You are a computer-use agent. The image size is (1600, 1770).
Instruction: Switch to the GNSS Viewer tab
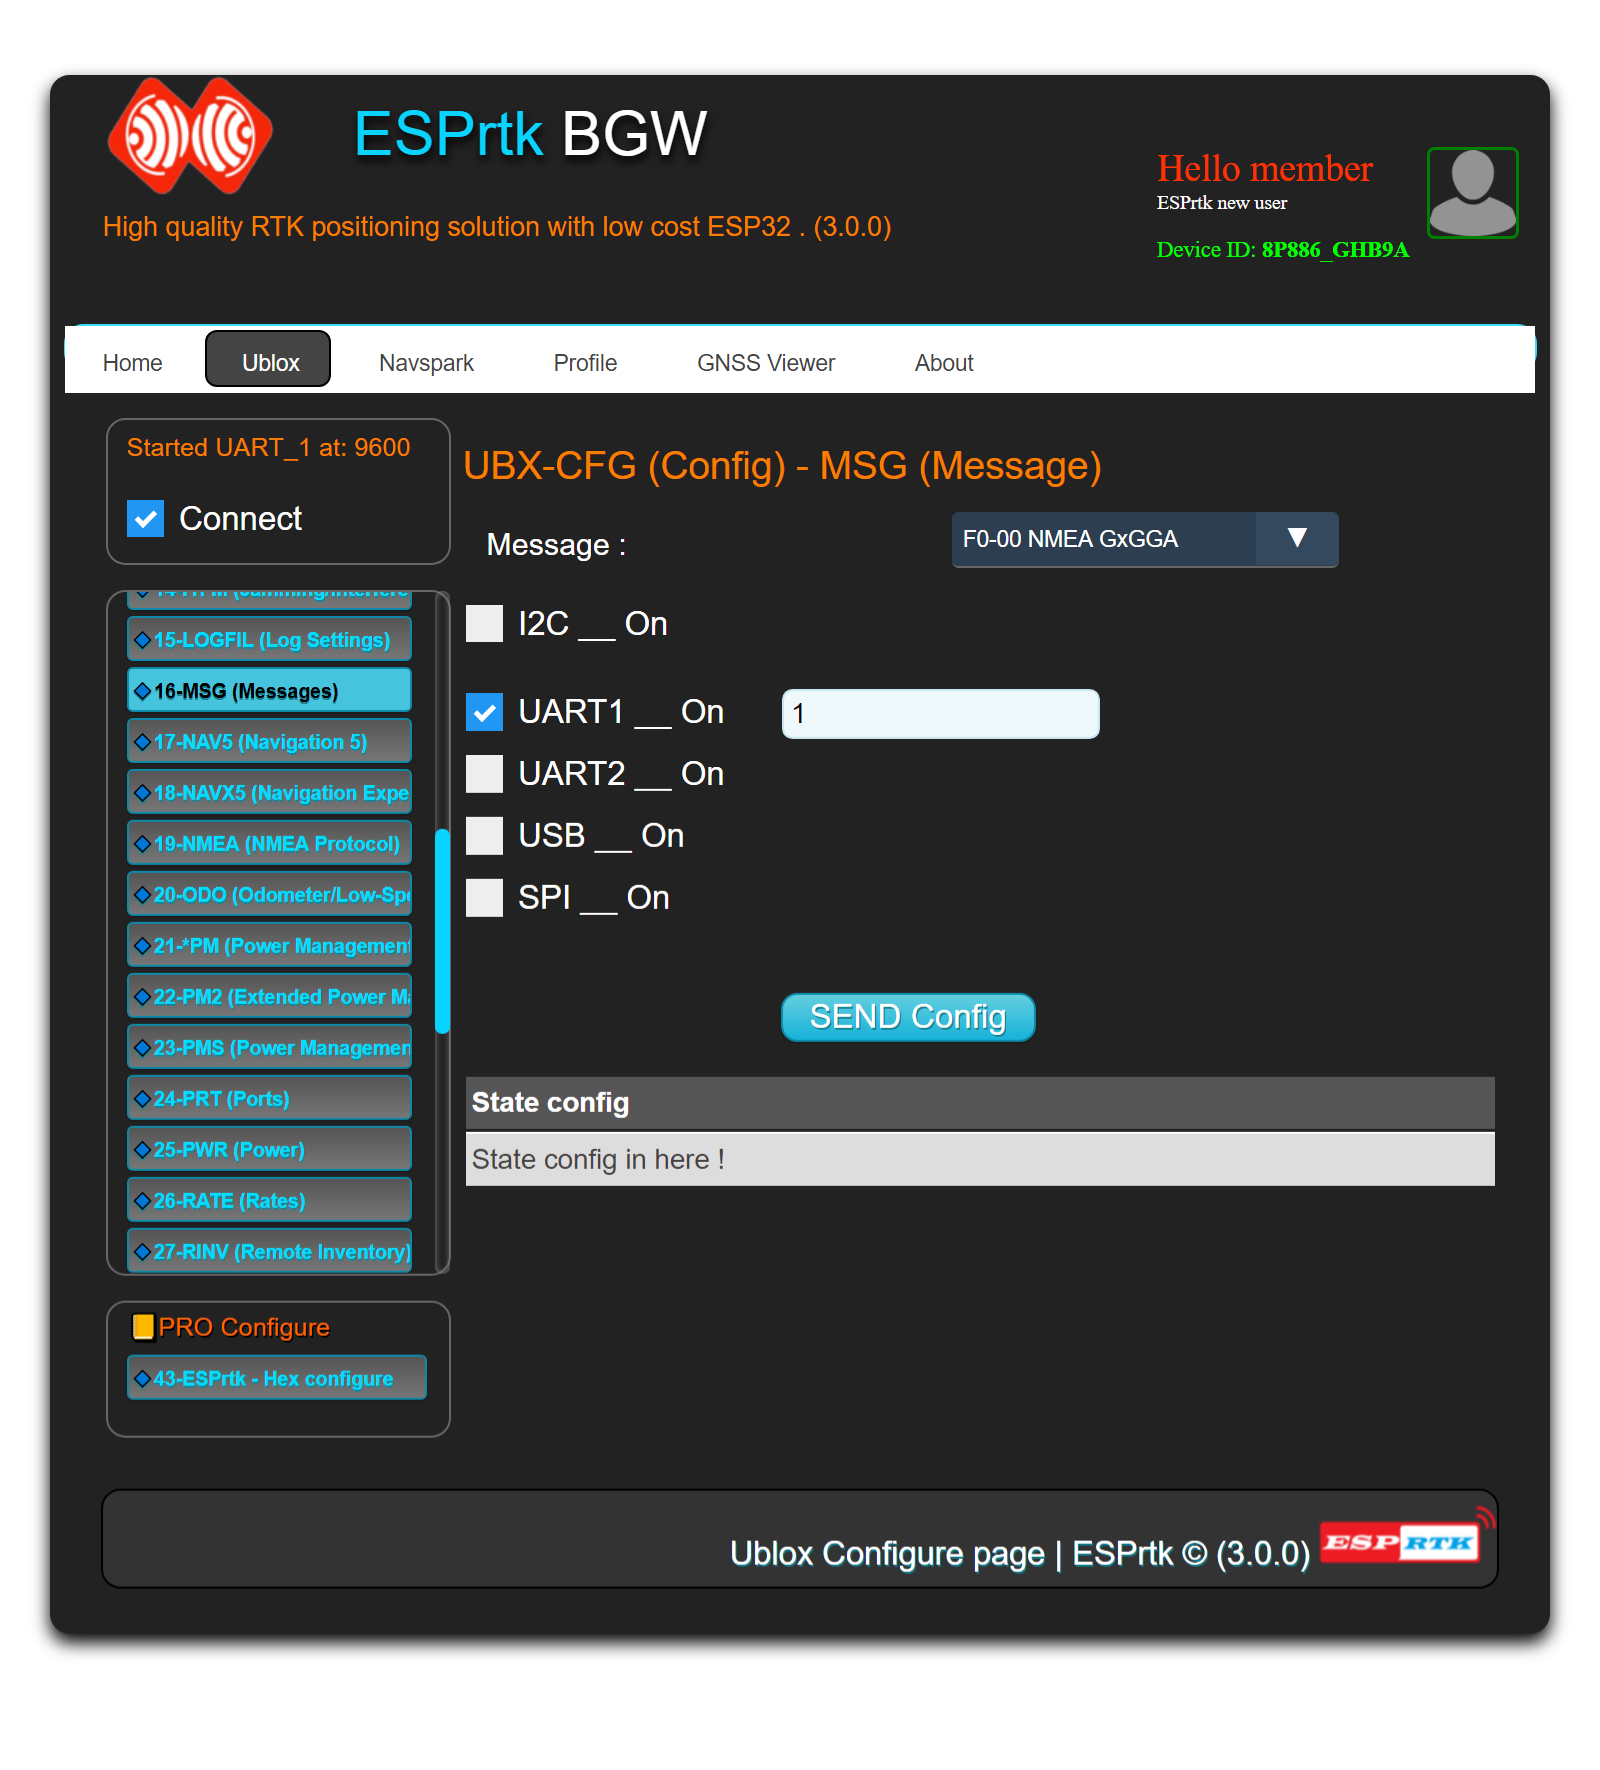pyautogui.click(x=765, y=363)
